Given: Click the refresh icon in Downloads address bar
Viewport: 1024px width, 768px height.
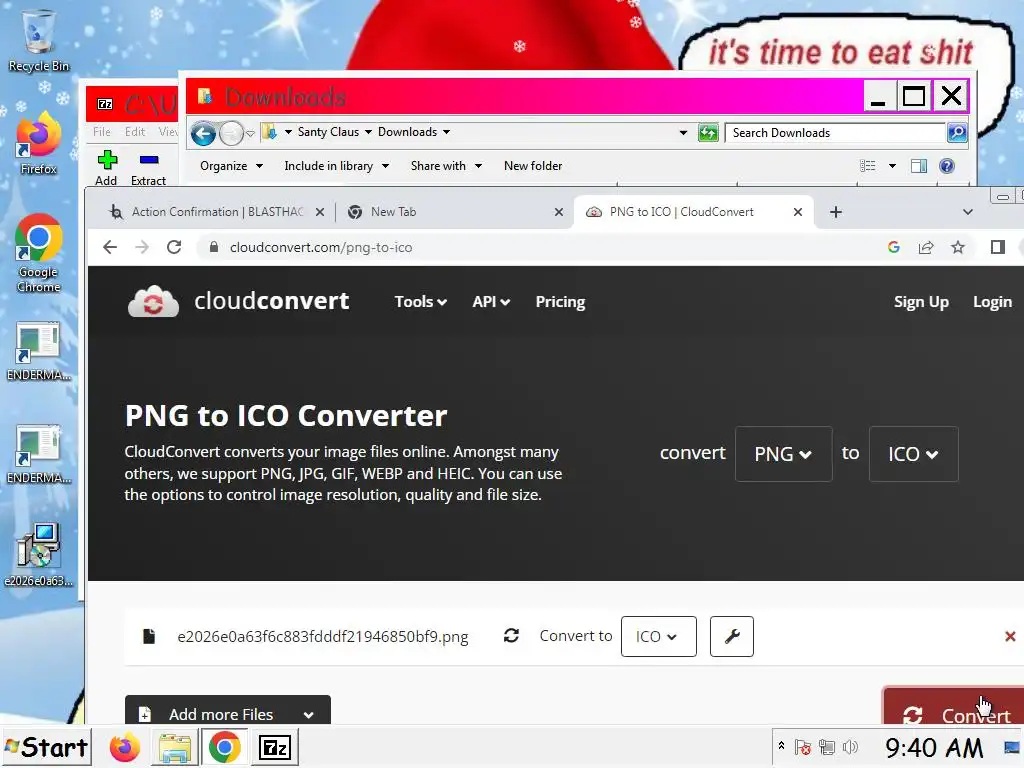Looking at the screenshot, I should tap(708, 133).
